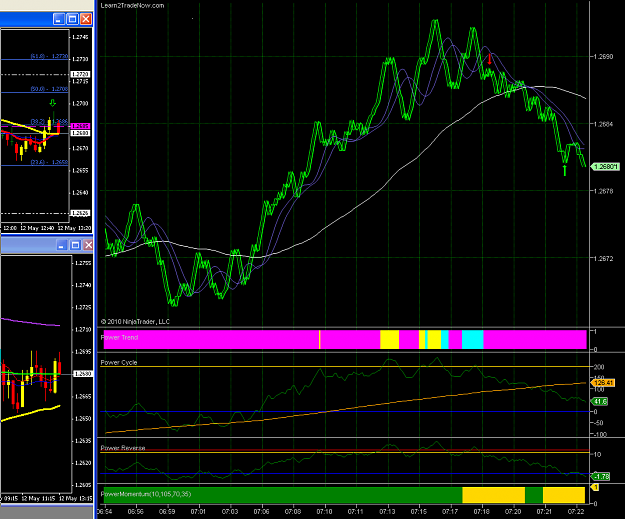The height and width of the screenshot is (519, 625).
Task: Click the 200 level label on Power Cycle axis
Action: 599,367
